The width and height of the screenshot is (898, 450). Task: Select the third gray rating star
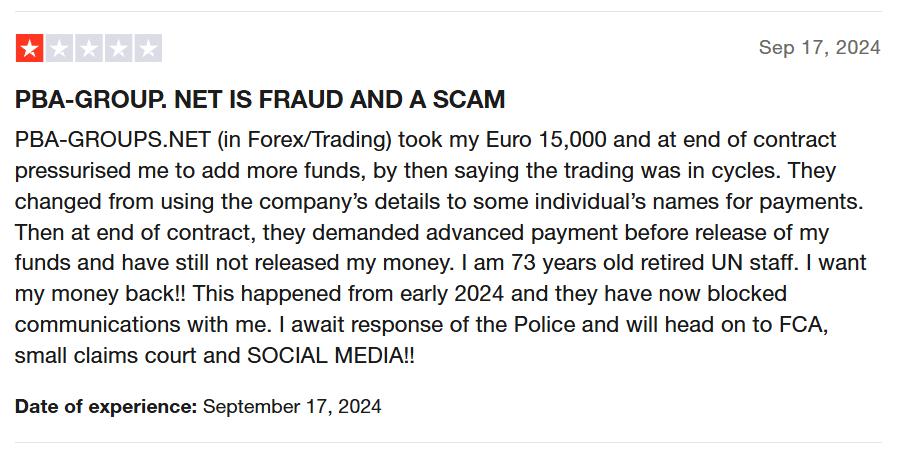point(89,48)
